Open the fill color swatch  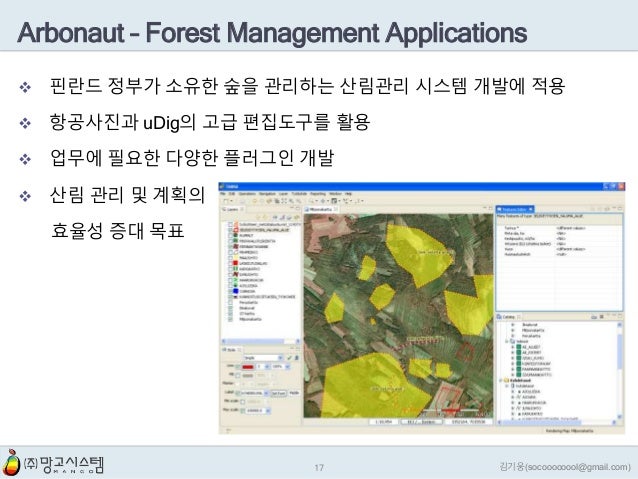(248, 376)
